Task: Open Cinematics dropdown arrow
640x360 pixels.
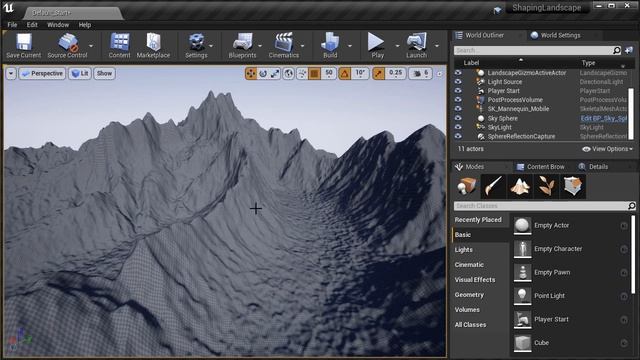Action: tap(302, 46)
